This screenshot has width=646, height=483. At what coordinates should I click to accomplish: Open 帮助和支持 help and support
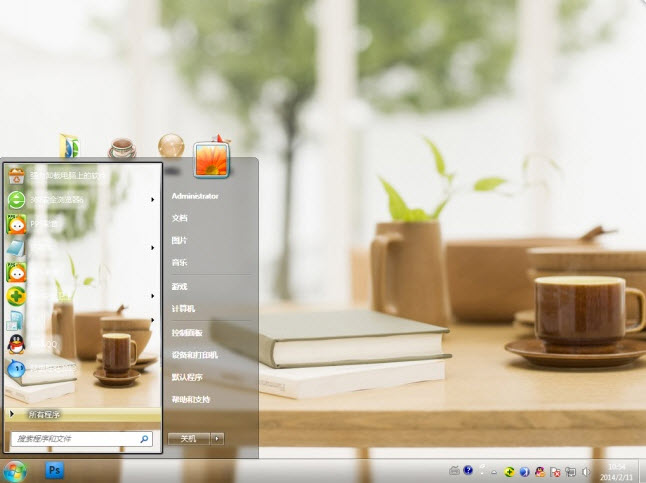point(191,399)
